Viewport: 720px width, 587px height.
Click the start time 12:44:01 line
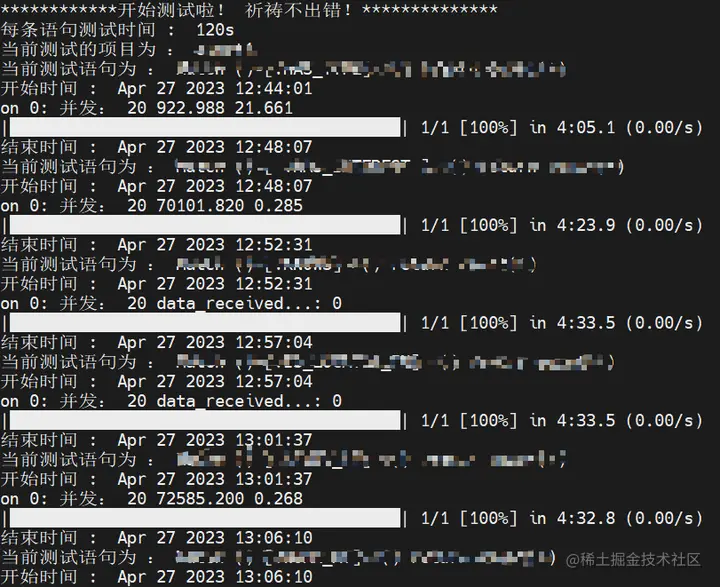(x=157, y=88)
